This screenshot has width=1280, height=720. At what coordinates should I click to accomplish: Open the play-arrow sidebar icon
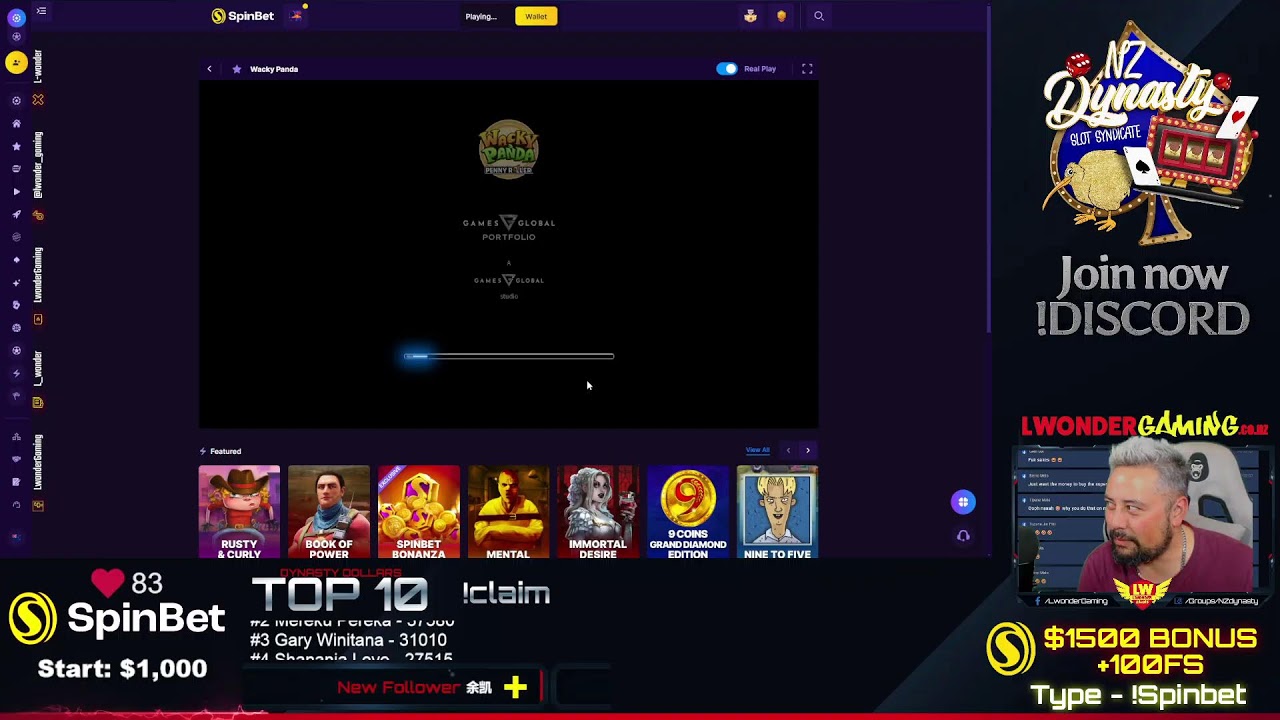pos(16,192)
